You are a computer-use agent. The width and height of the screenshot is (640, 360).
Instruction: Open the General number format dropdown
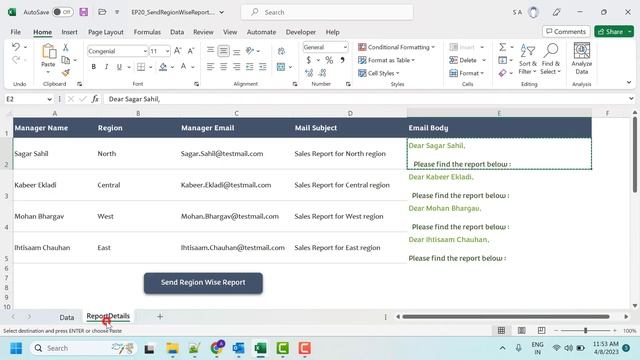[x=345, y=47]
